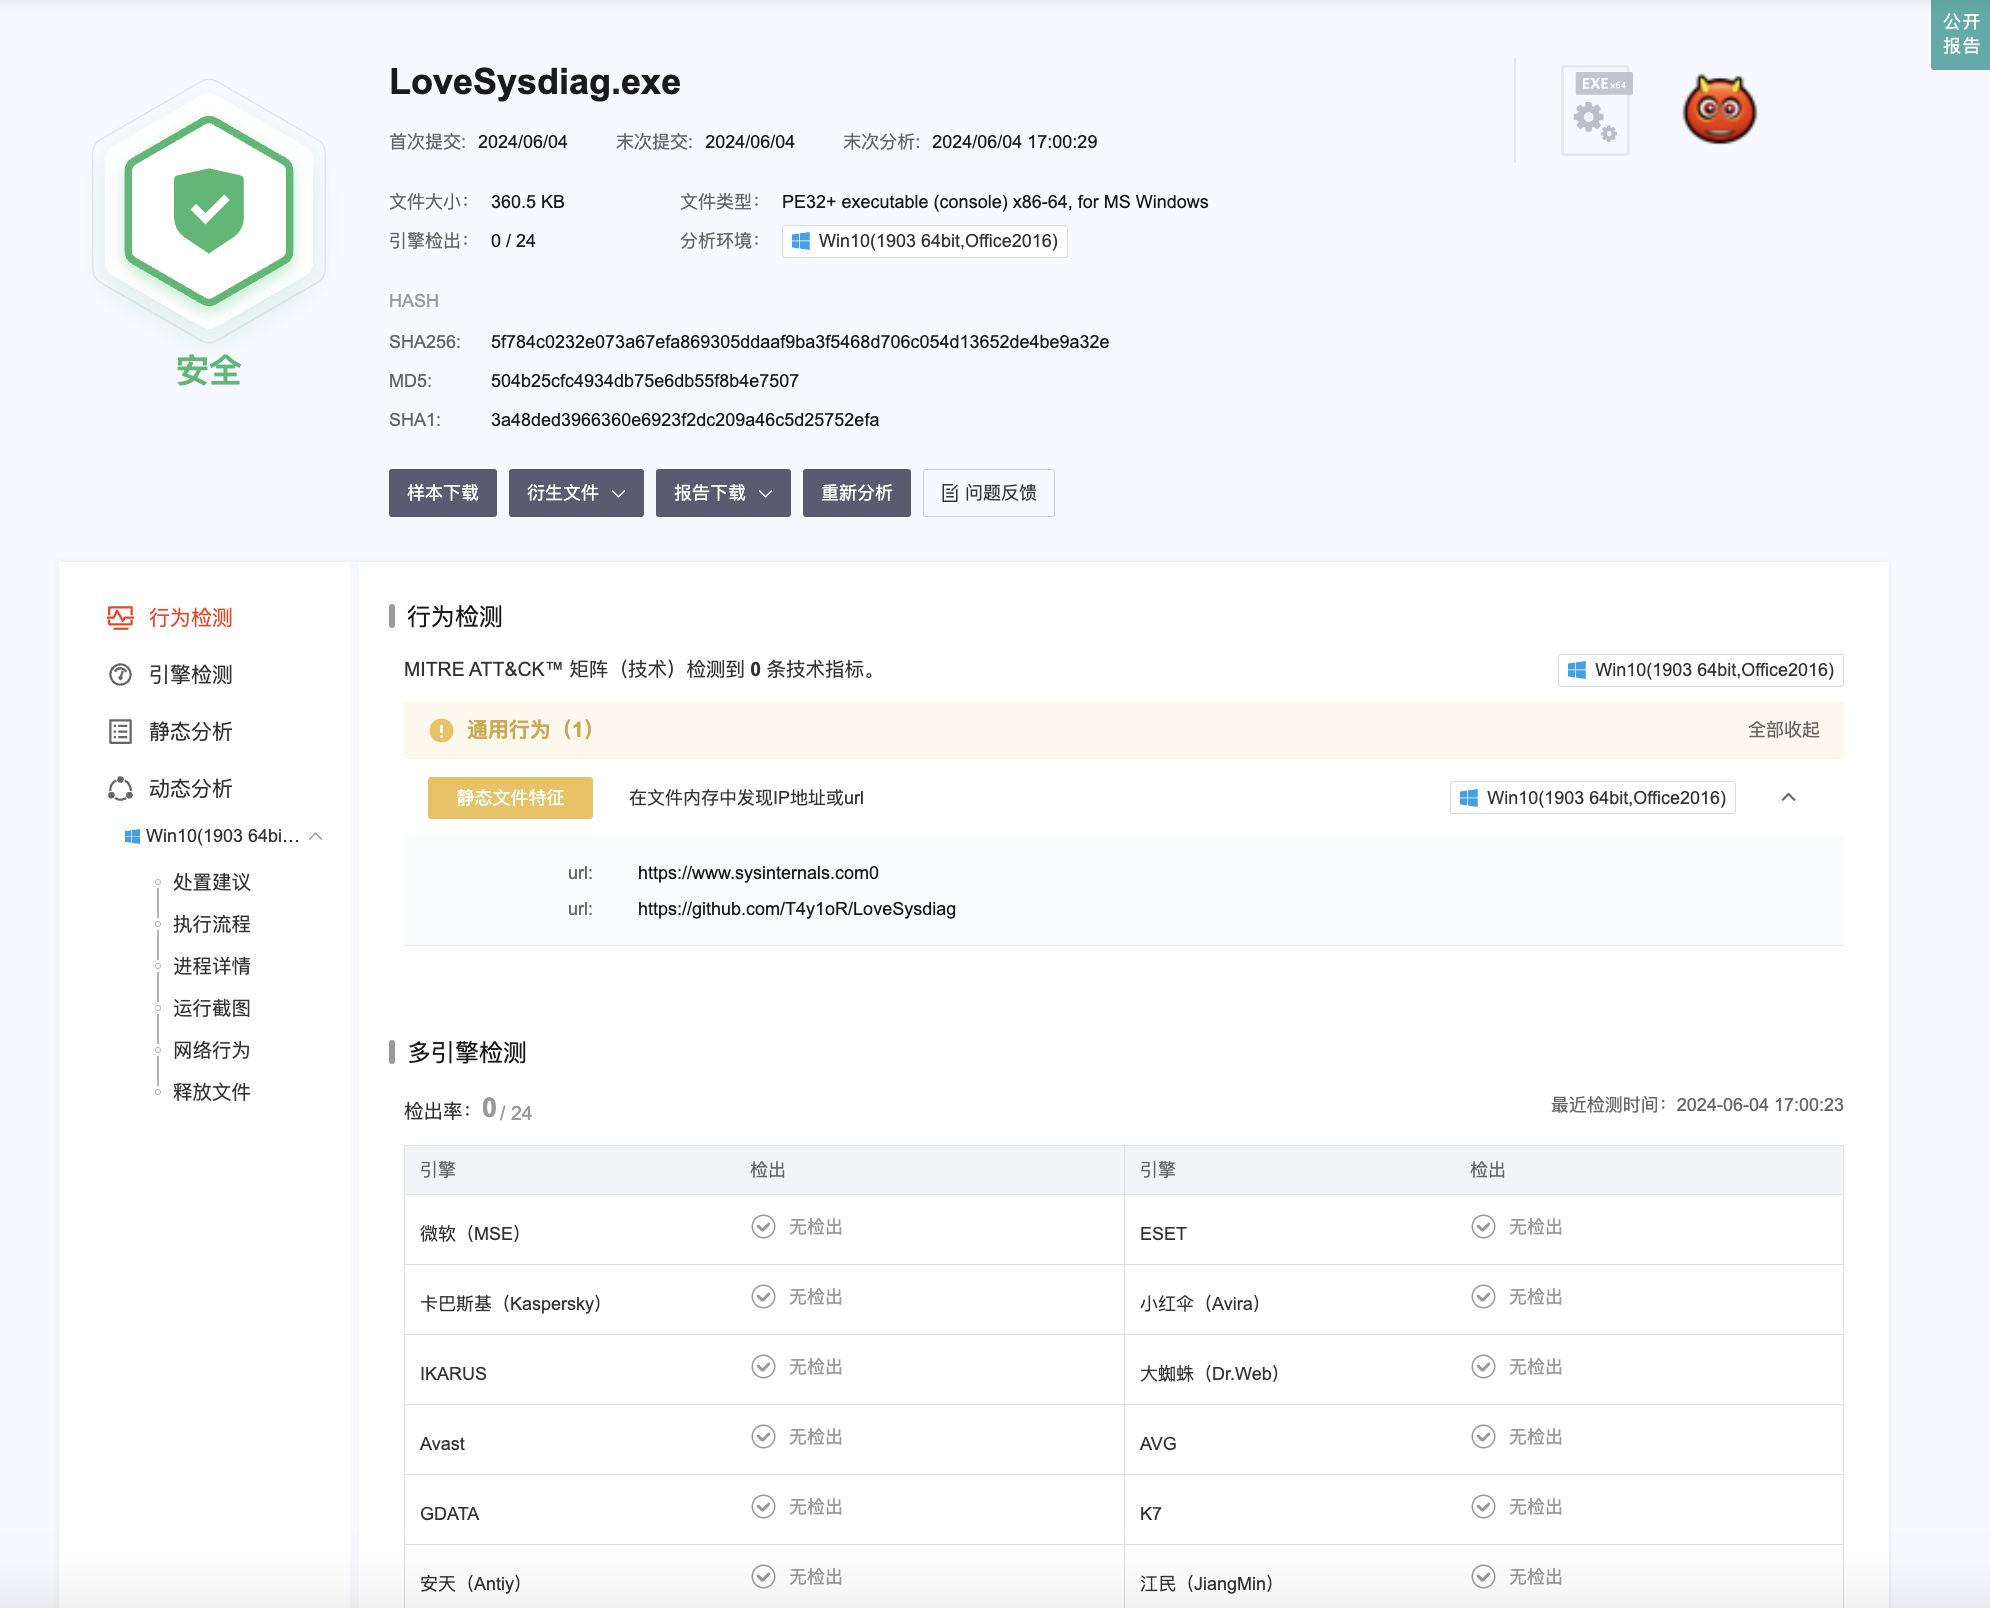Select 运行截图 in the sidebar tree

211,1008
